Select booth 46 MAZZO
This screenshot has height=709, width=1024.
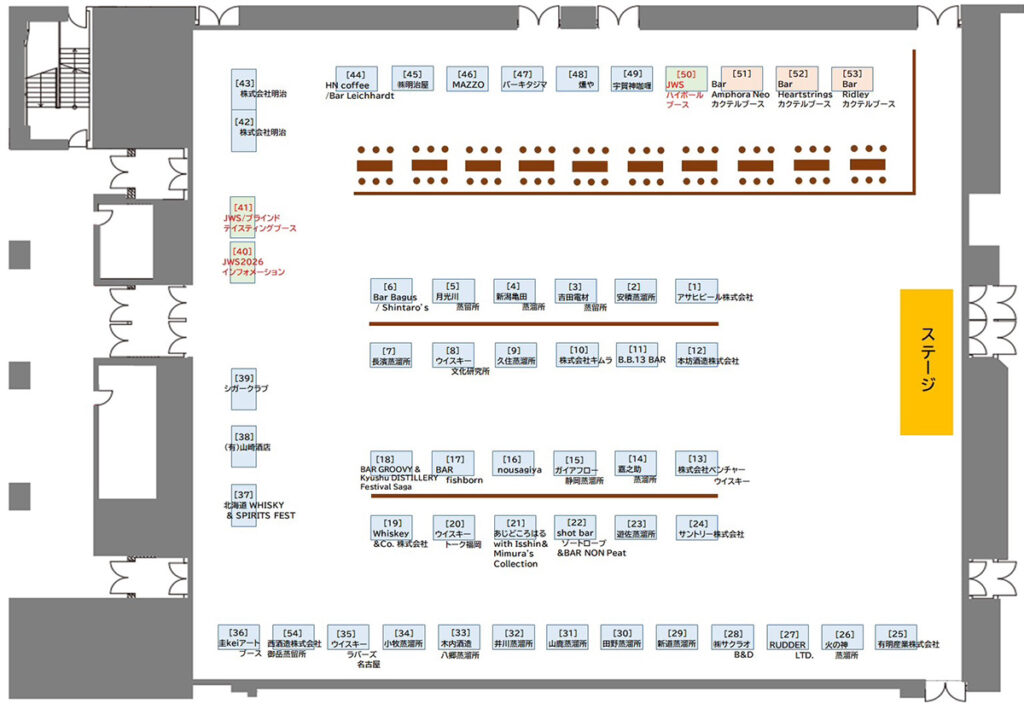tap(467, 80)
